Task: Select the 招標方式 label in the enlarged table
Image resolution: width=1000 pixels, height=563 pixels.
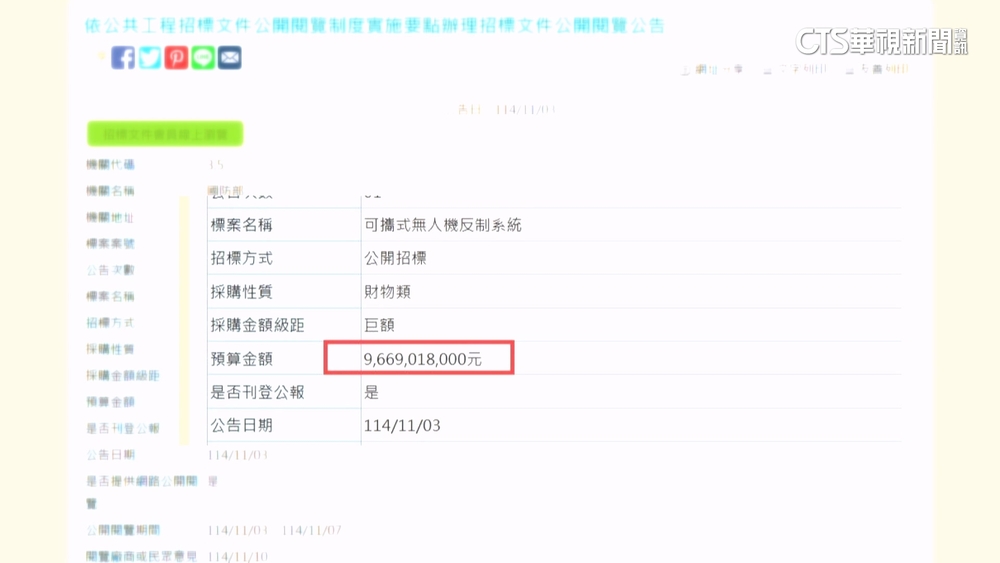Action: (242, 258)
